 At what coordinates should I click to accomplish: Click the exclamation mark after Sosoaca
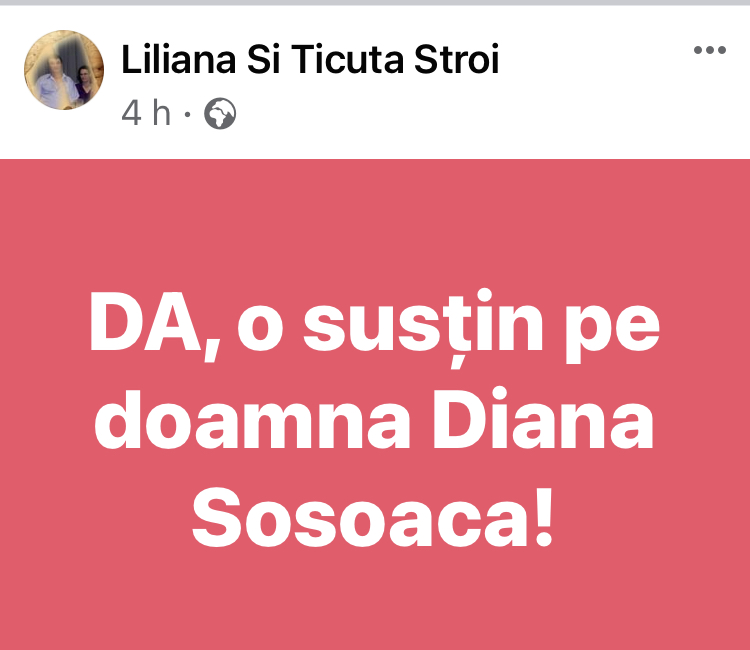pos(544,517)
